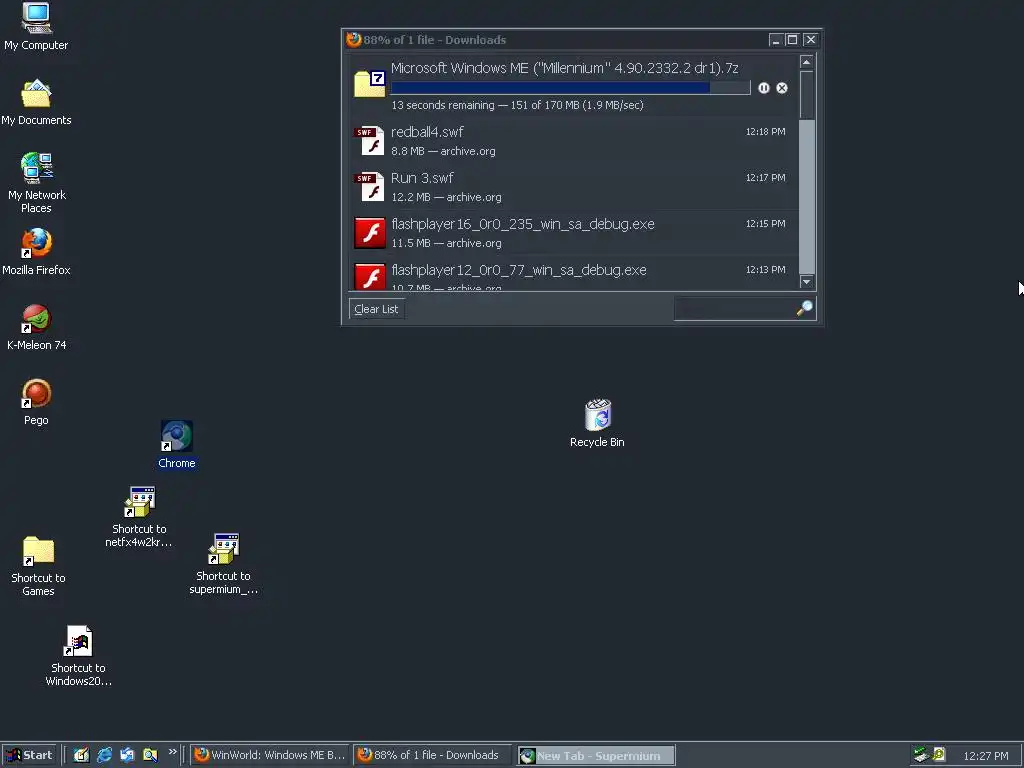This screenshot has width=1024, height=768.
Task: Click the 12:15 PM timestamp
Action: coord(765,223)
